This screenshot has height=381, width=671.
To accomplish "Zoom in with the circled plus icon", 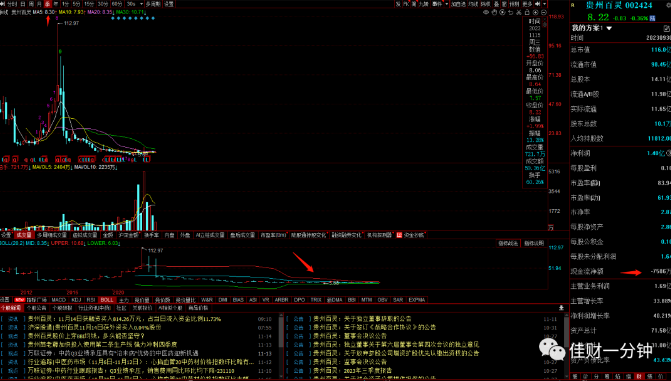I will (535, 12).
